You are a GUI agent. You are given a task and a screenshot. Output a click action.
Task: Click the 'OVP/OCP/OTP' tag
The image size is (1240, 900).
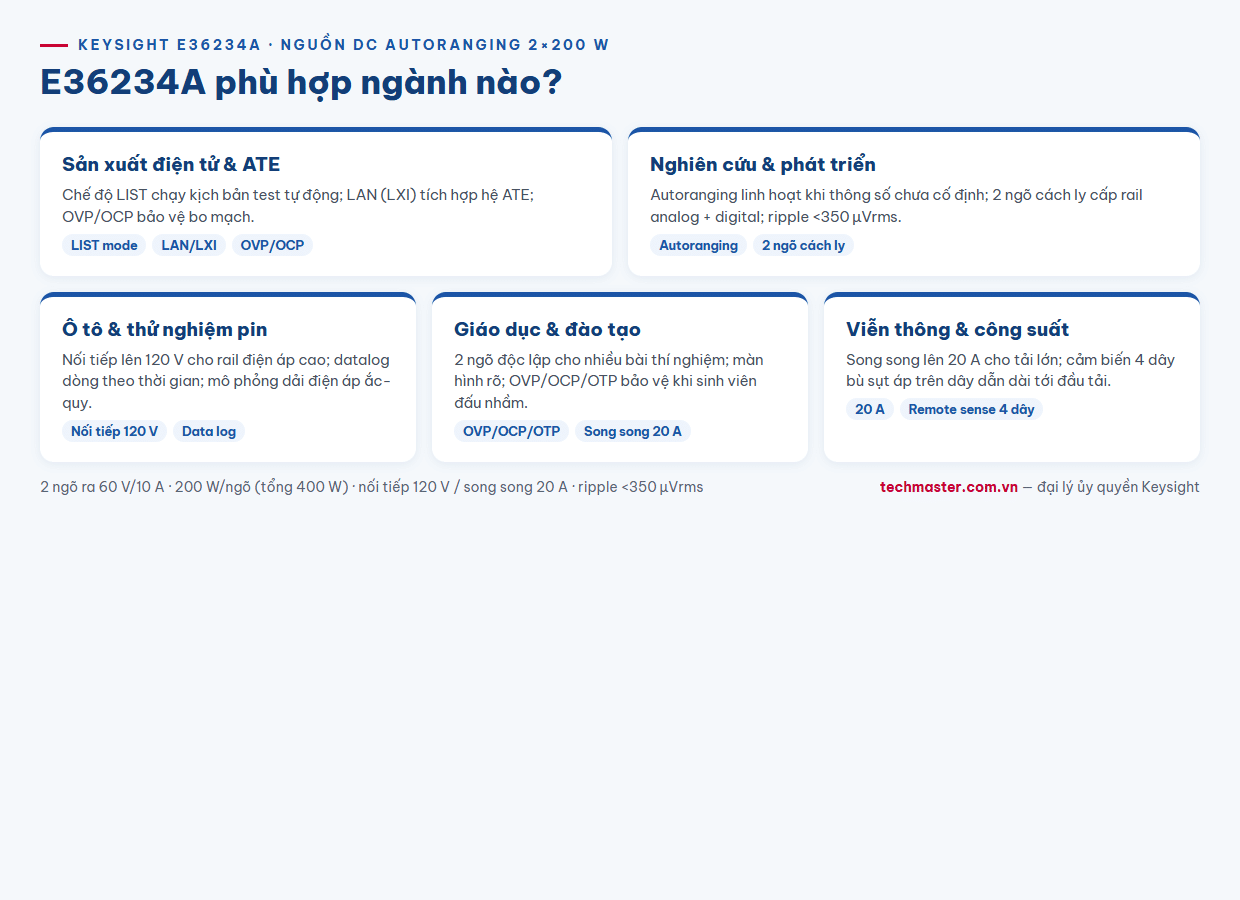[511, 431]
